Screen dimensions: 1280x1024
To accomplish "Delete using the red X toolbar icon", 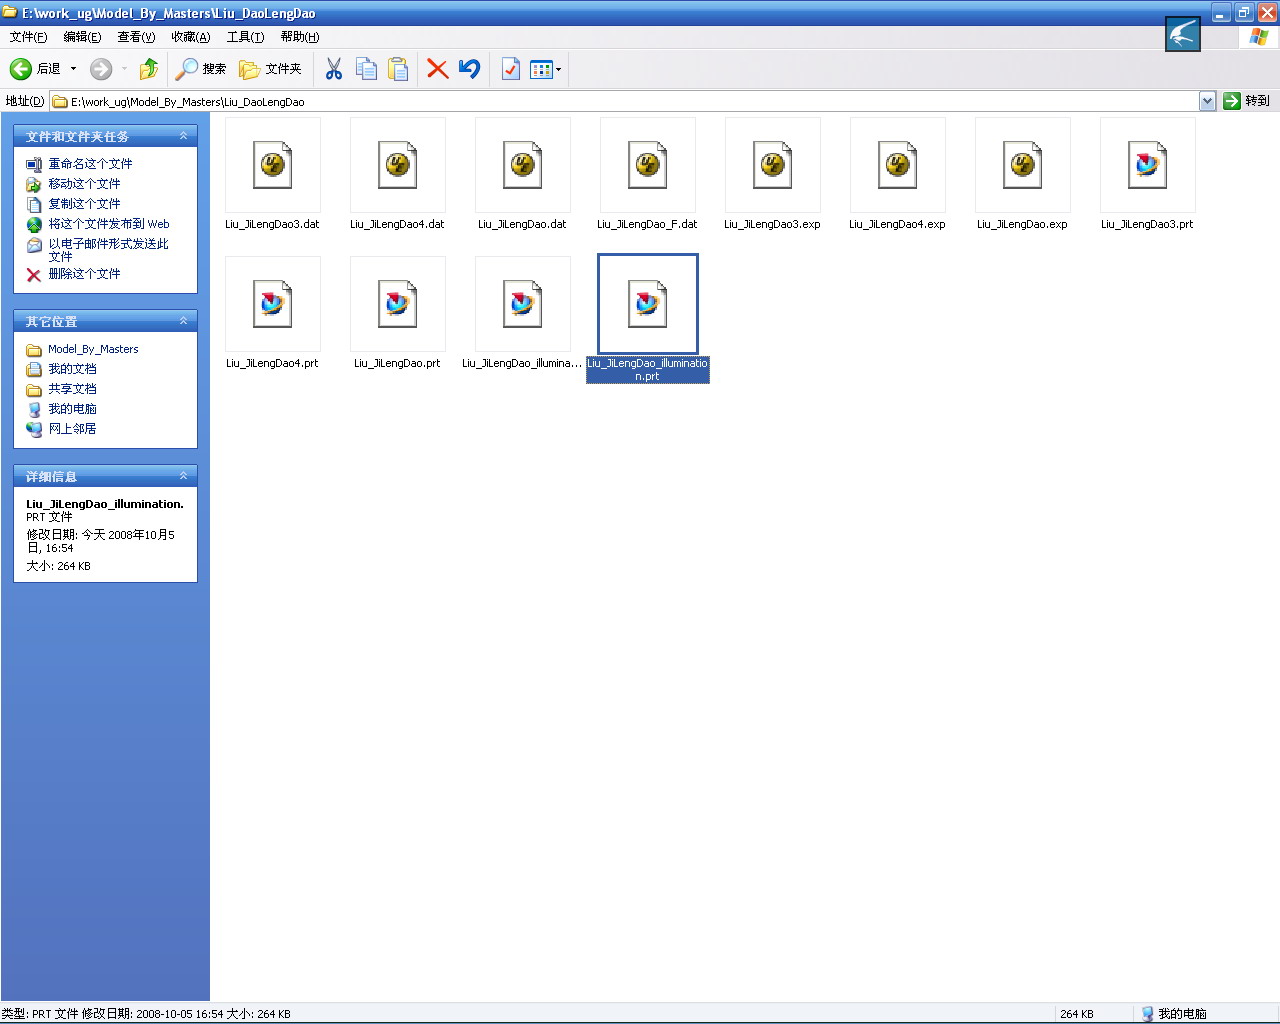I will click(x=437, y=69).
